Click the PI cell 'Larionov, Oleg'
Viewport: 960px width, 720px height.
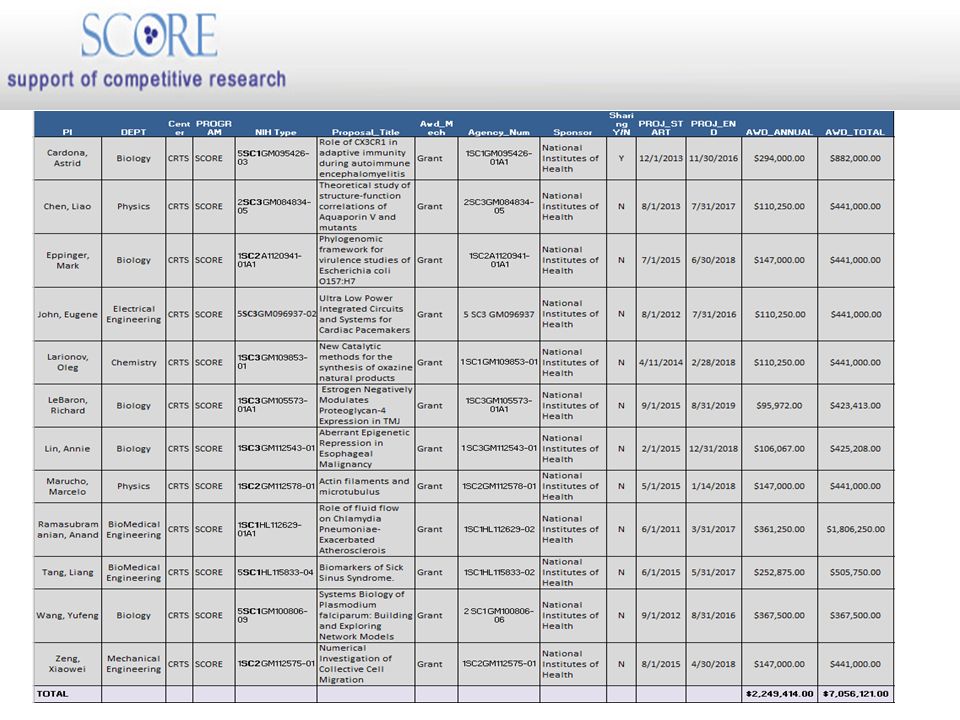coord(67,362)
